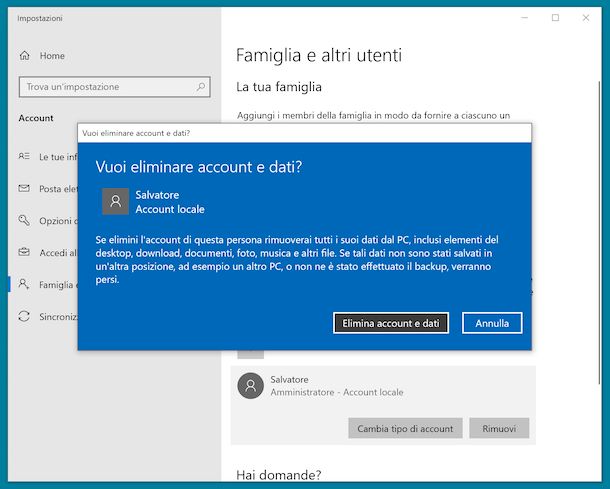Open Posta elettronica sidebar item
610x489 pixels.
[x=48, y=189]
